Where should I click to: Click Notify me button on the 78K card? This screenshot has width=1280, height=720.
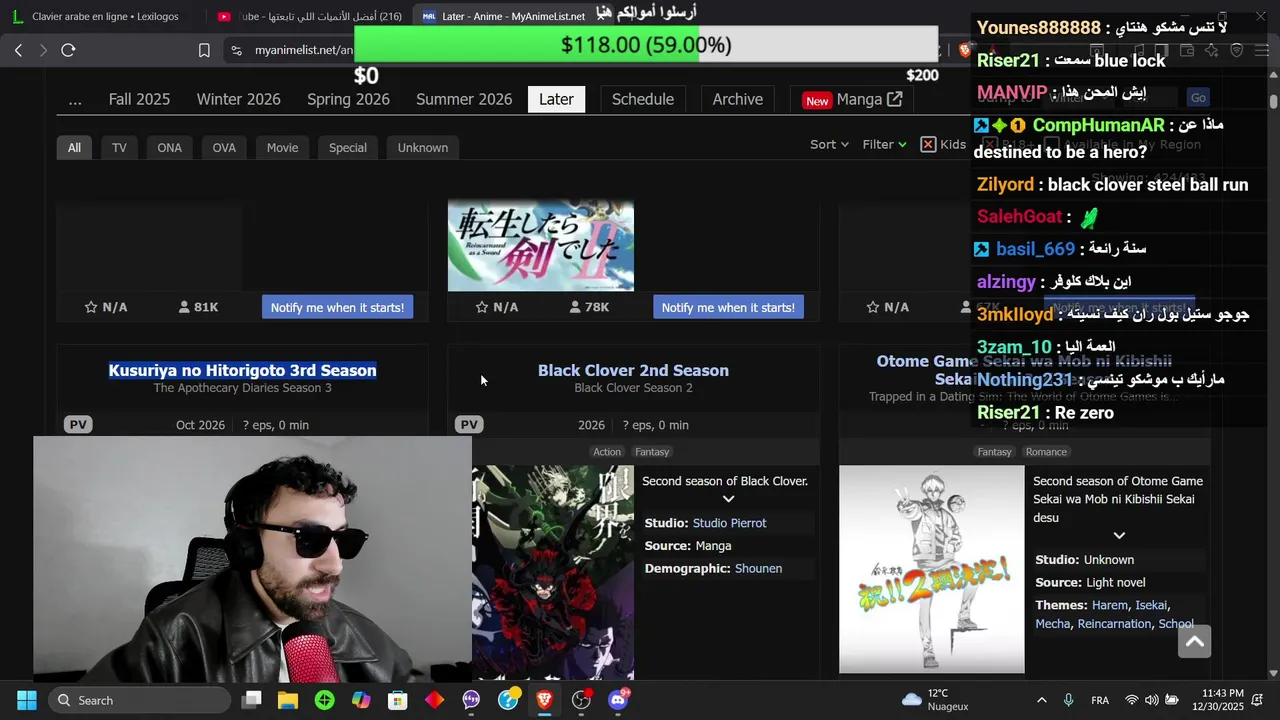pos(728,307)
